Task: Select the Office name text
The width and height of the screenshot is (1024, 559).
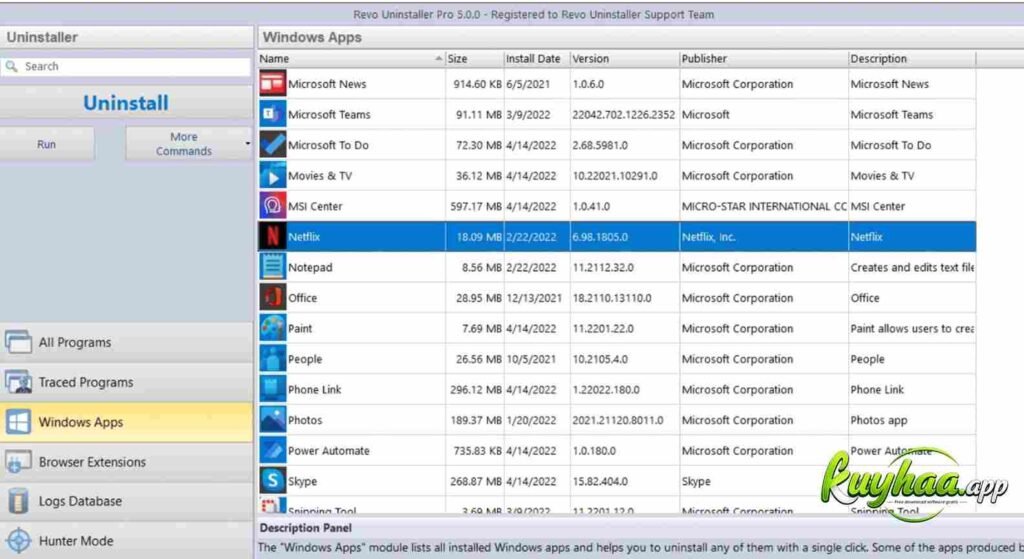Action: pos(302,298)
